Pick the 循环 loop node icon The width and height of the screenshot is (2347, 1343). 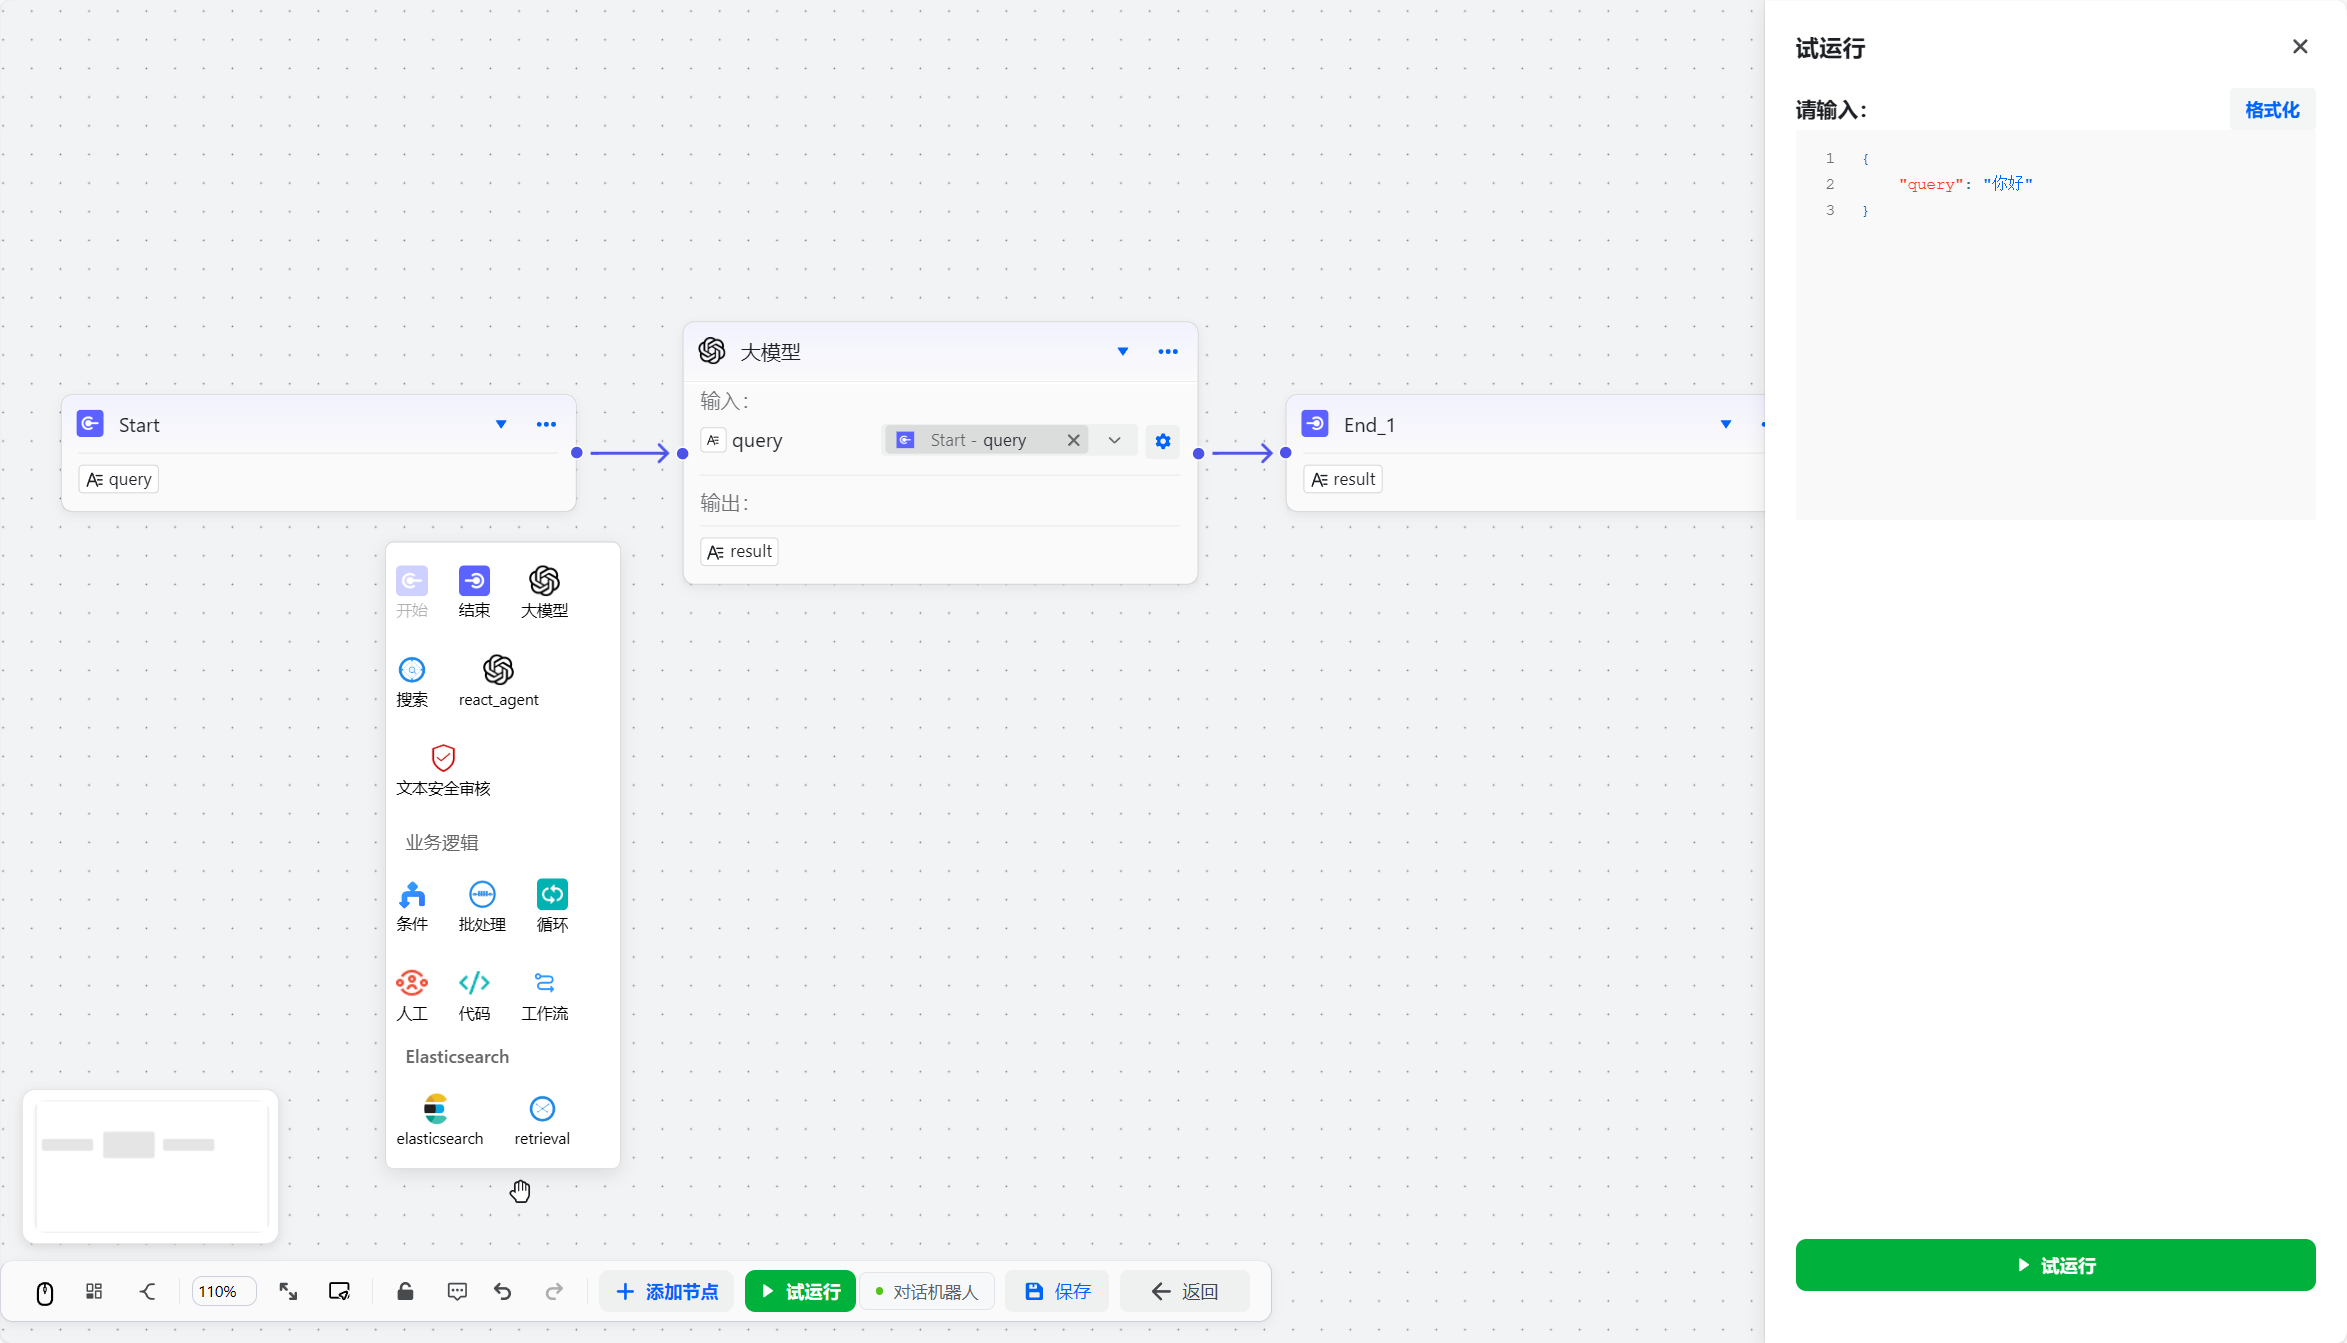[x=552, y=894]
